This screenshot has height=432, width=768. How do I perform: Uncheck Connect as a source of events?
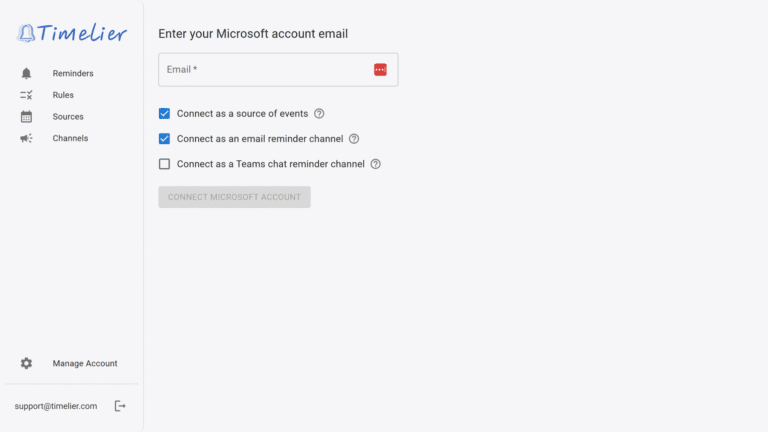(165, 114)
